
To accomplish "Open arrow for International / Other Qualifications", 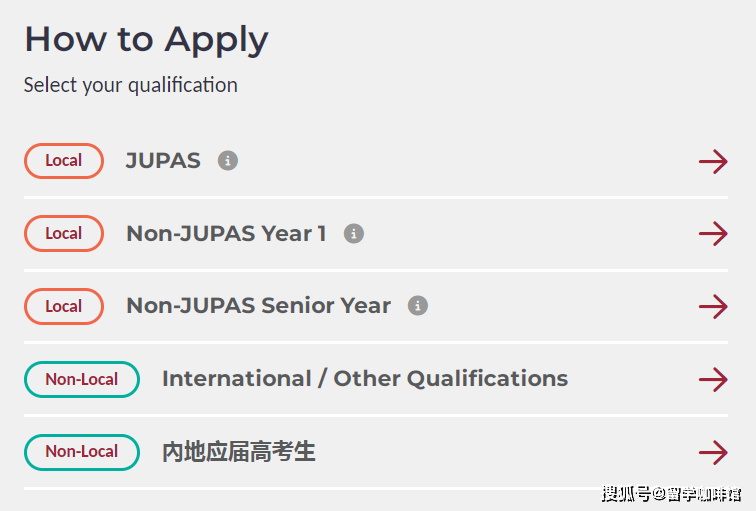I will [x=713, y=379].
